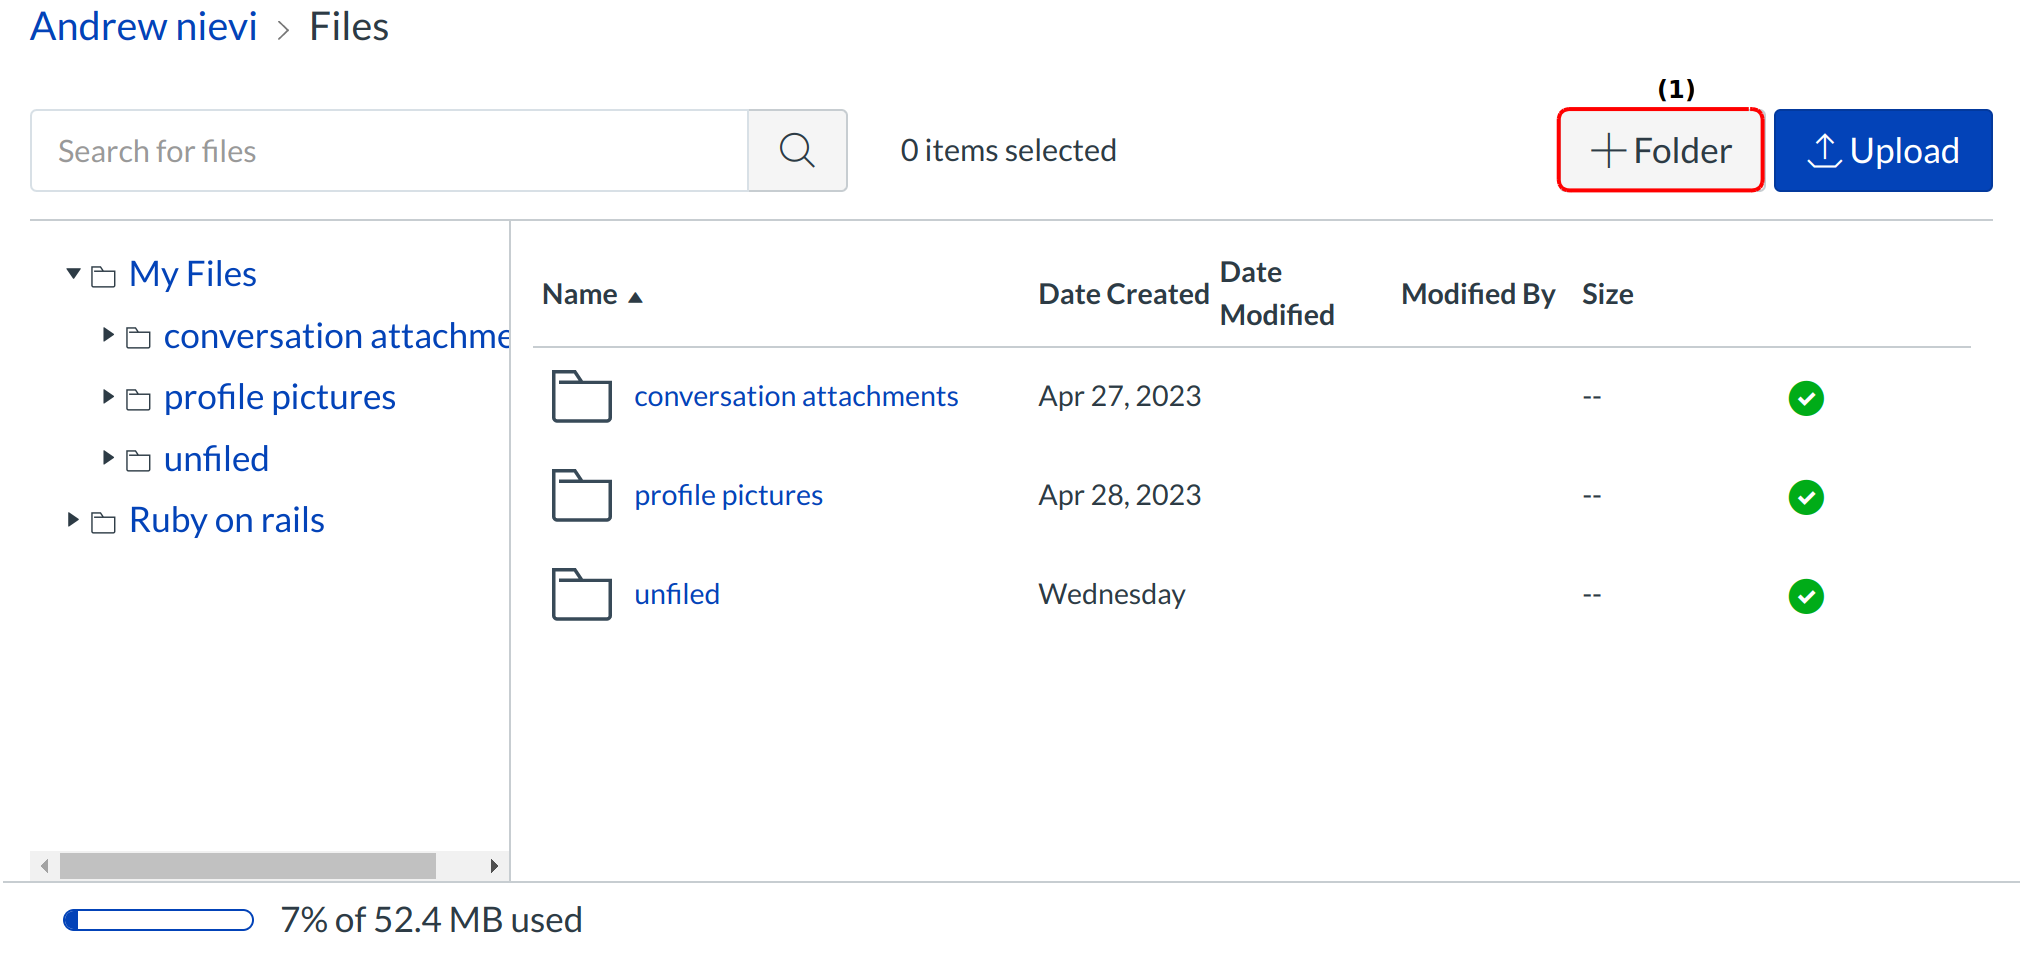2030x972 pixels.
Task: Click the conversation attachments folder icon in list
Action: (581, 397)
